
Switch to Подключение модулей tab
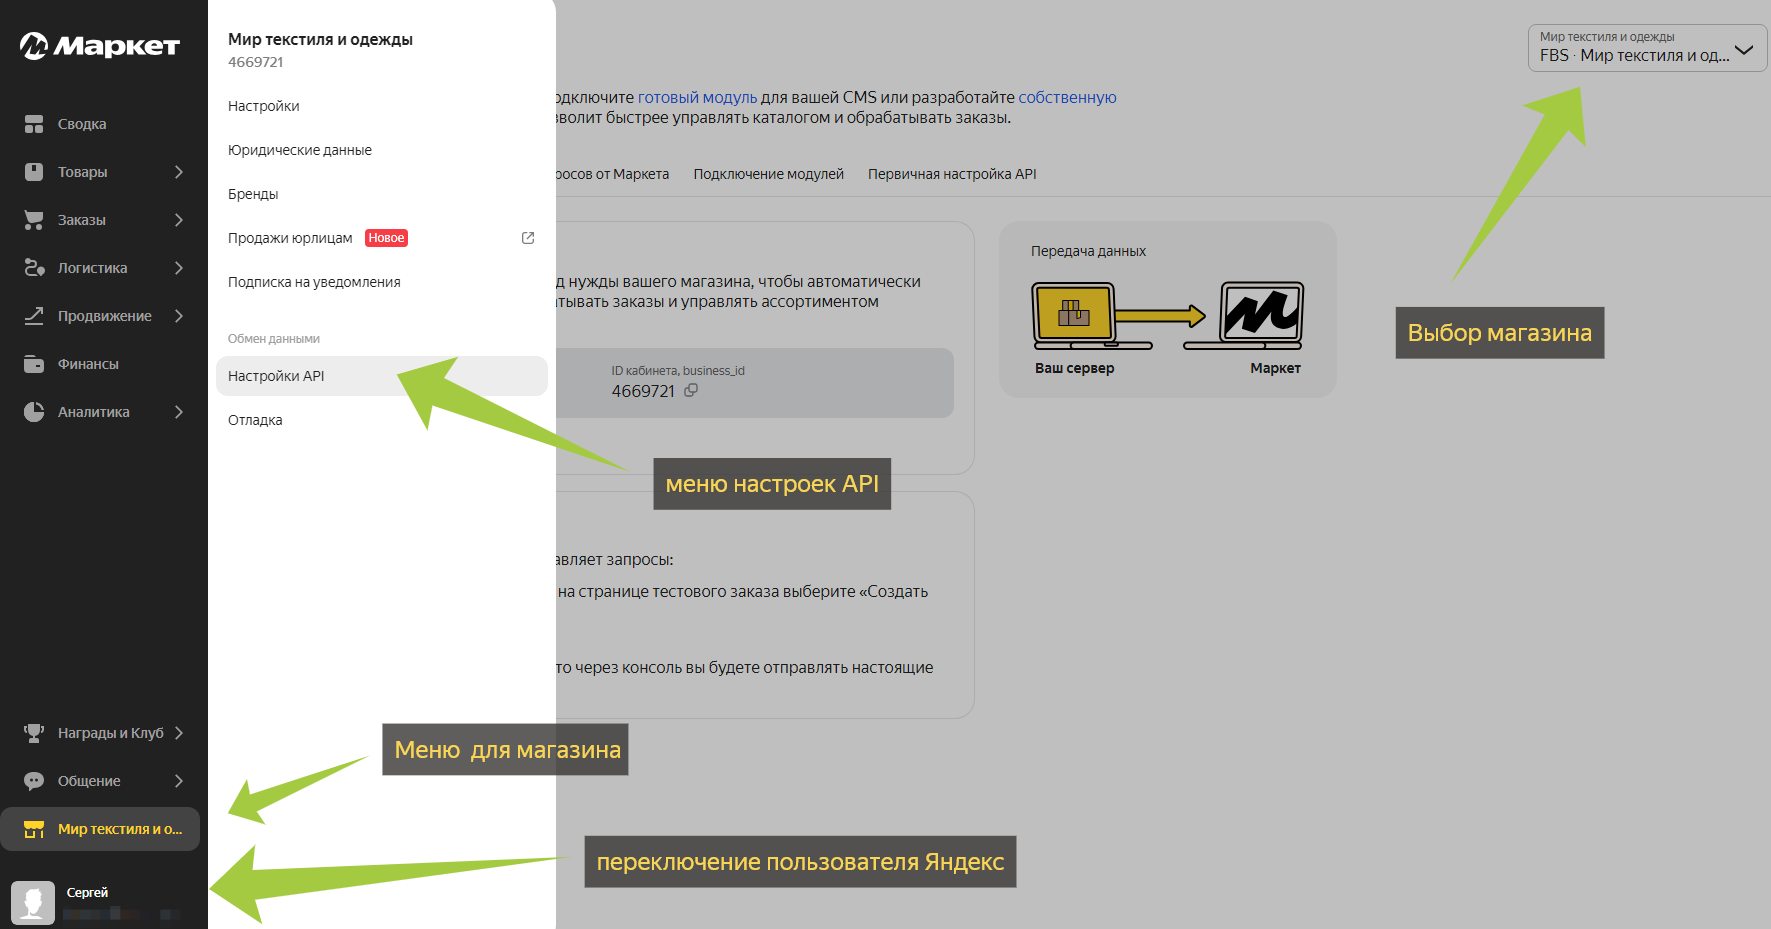[x=769, y=174]
